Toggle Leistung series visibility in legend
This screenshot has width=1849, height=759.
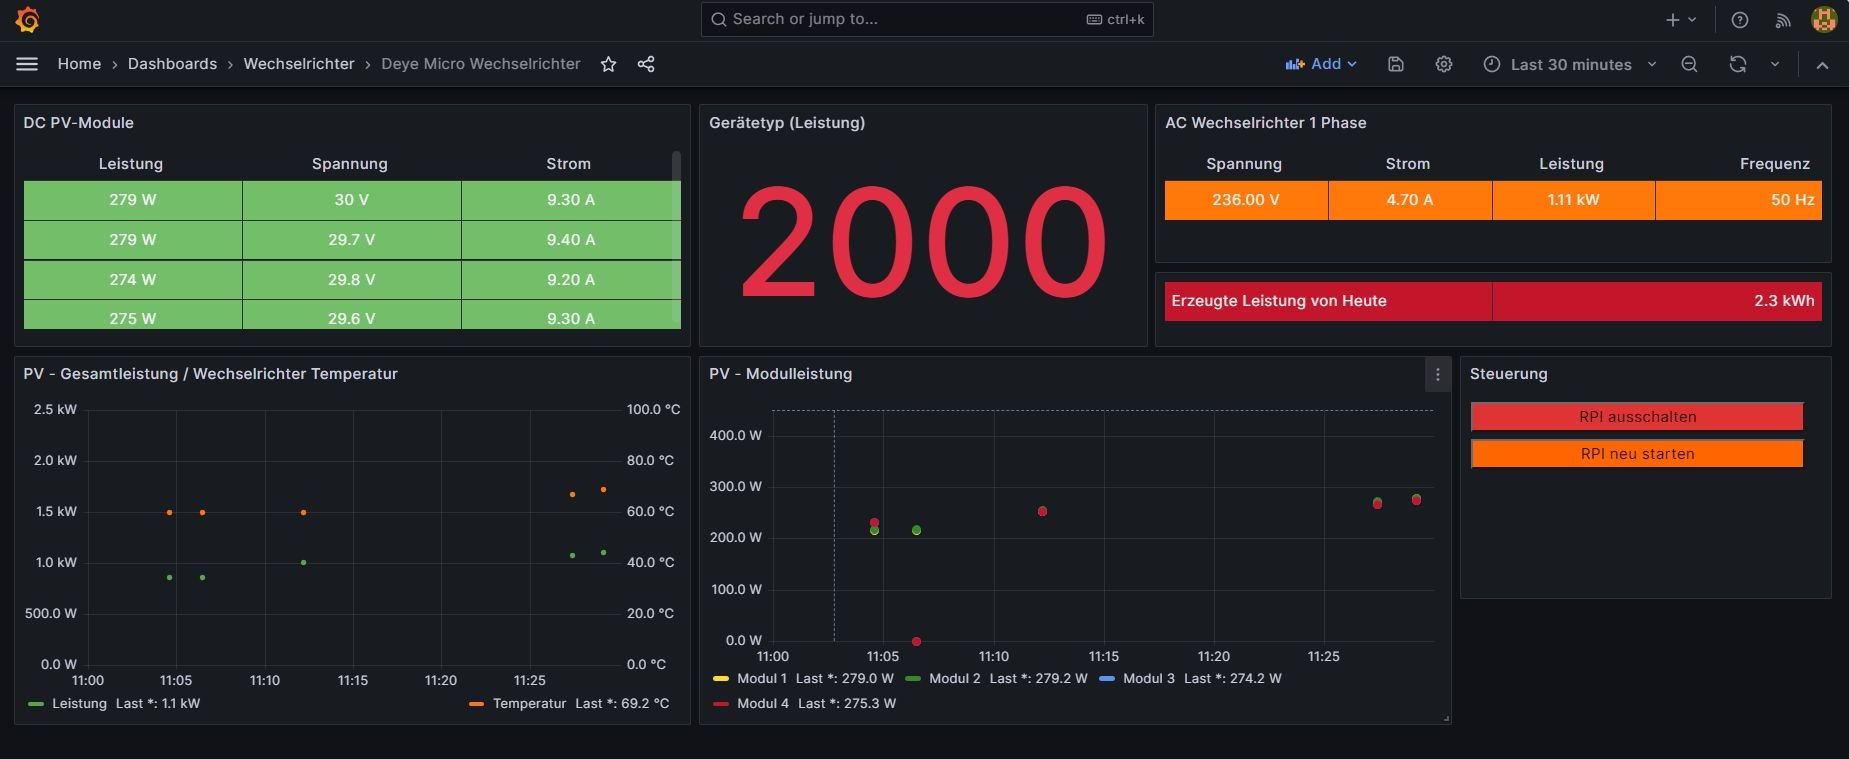(79, 703)
